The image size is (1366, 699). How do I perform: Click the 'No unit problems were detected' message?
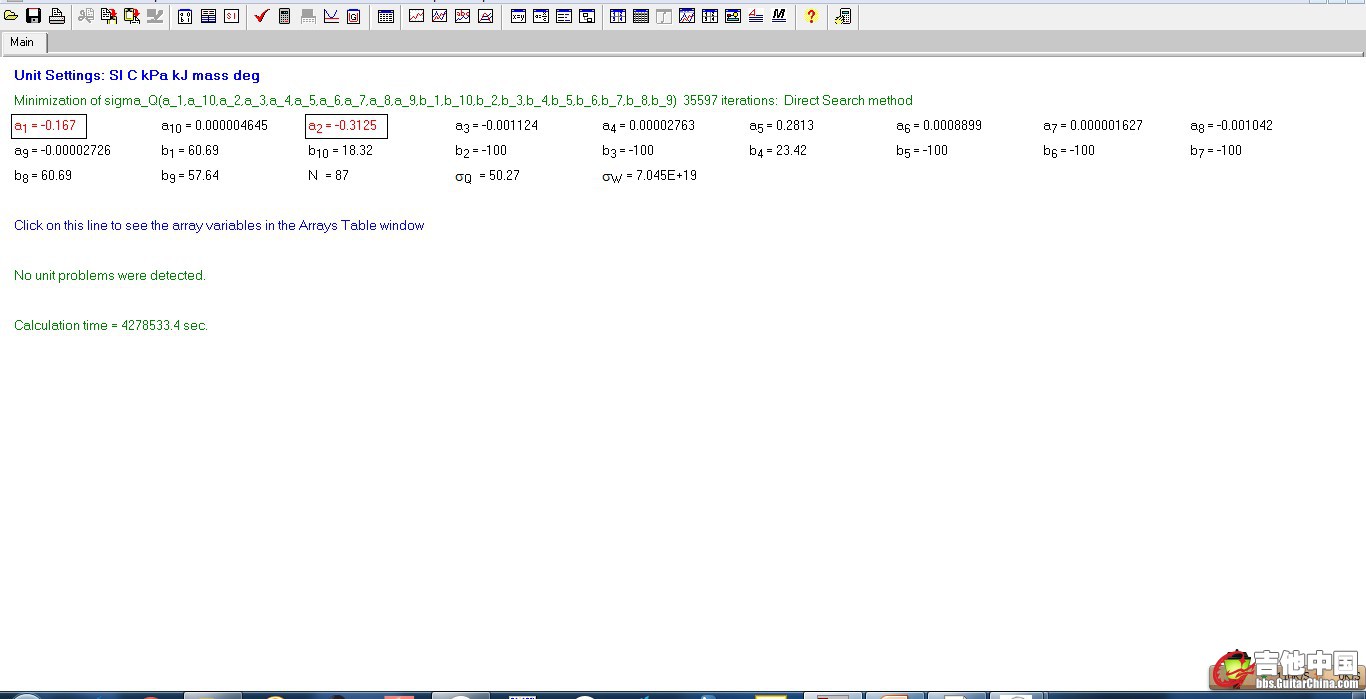click(x=110, y=275)
